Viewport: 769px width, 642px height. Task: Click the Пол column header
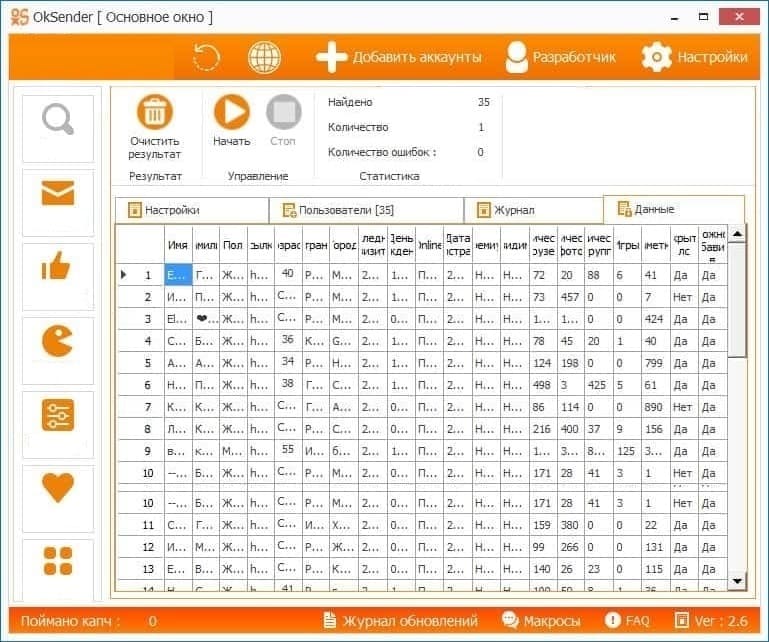pyautogui.click(x=233, y=245)
